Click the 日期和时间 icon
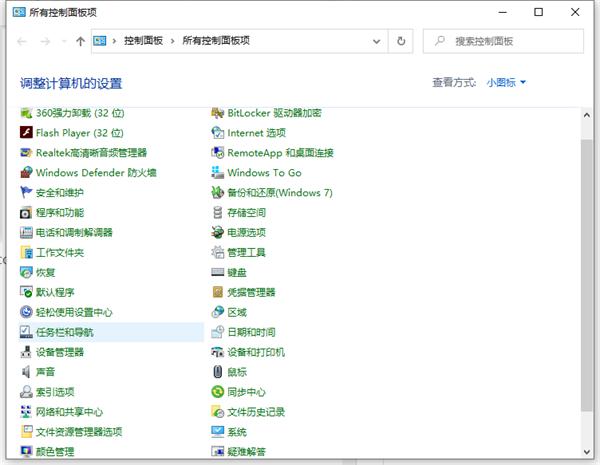Viewport: 600px width, 465px height. click(x=218, y=332)
